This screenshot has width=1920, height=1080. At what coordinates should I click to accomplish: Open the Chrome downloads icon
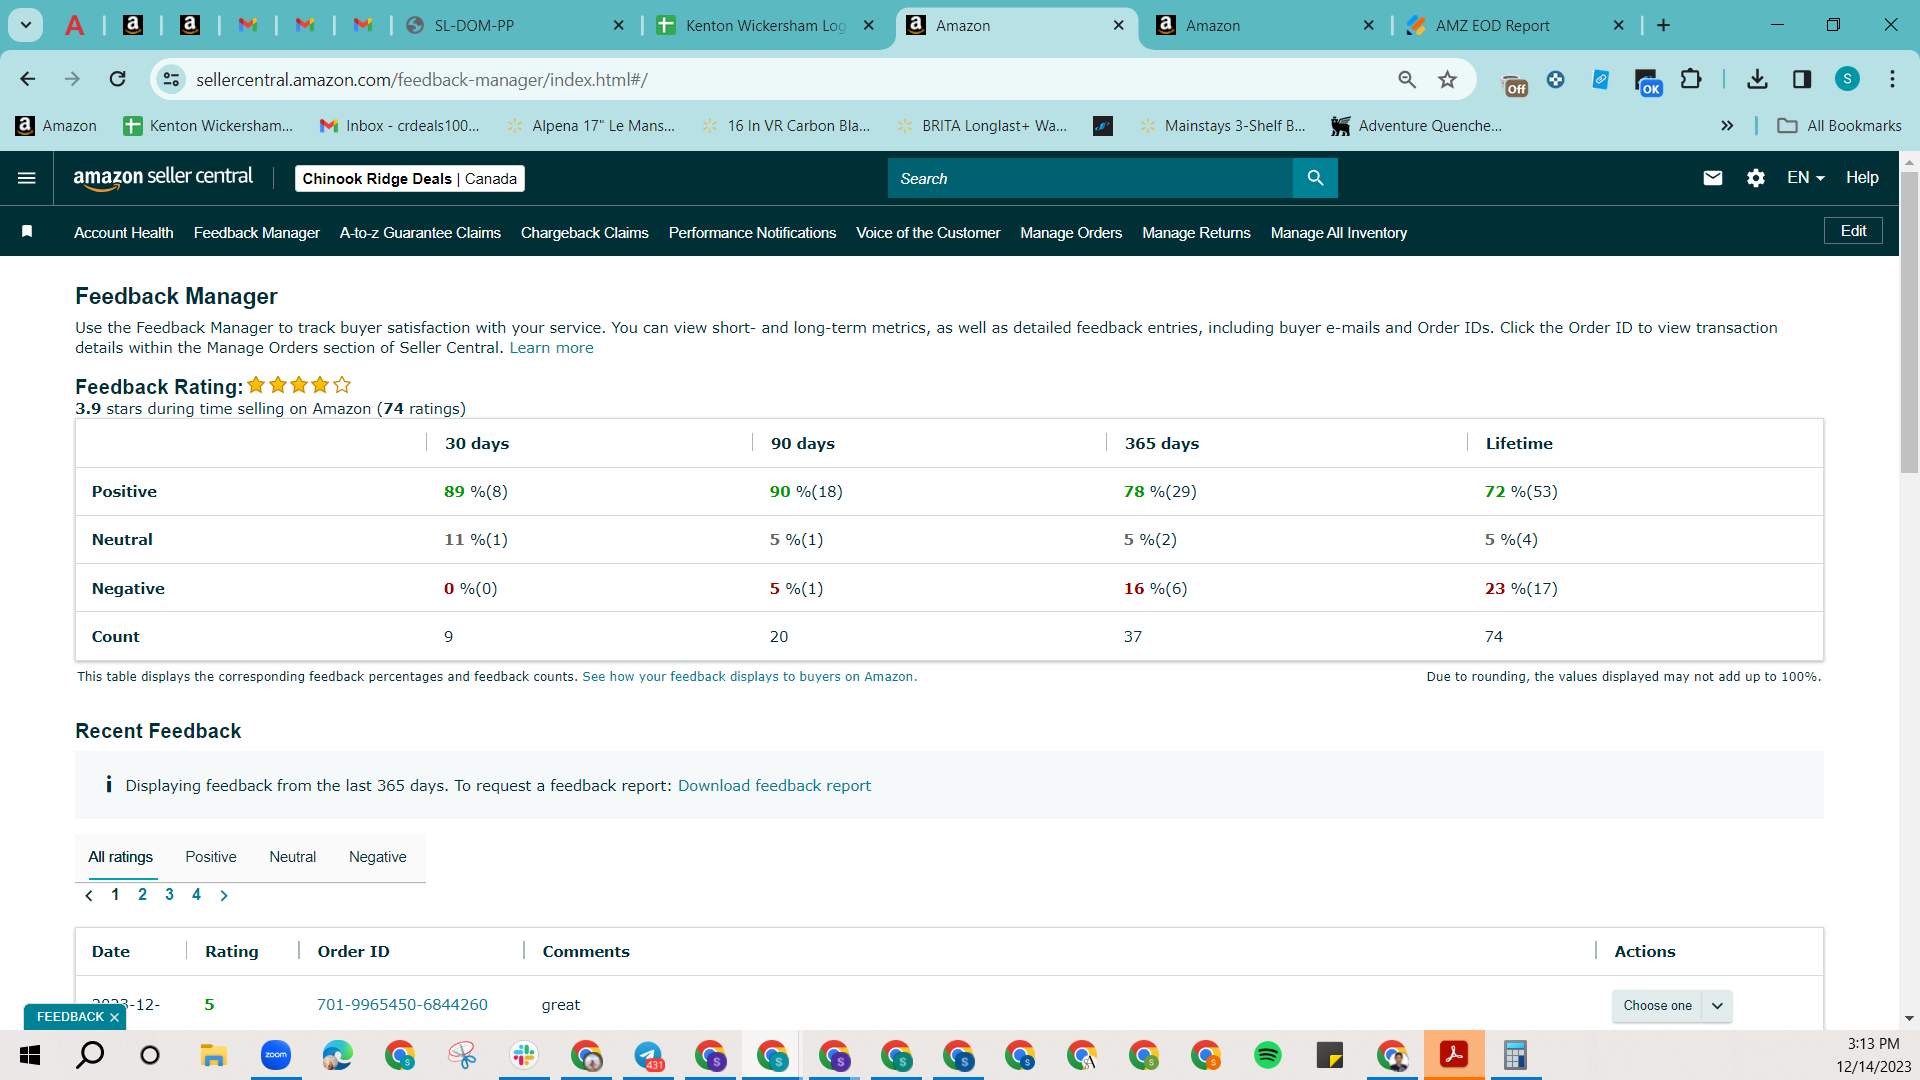click(1757, 79)
